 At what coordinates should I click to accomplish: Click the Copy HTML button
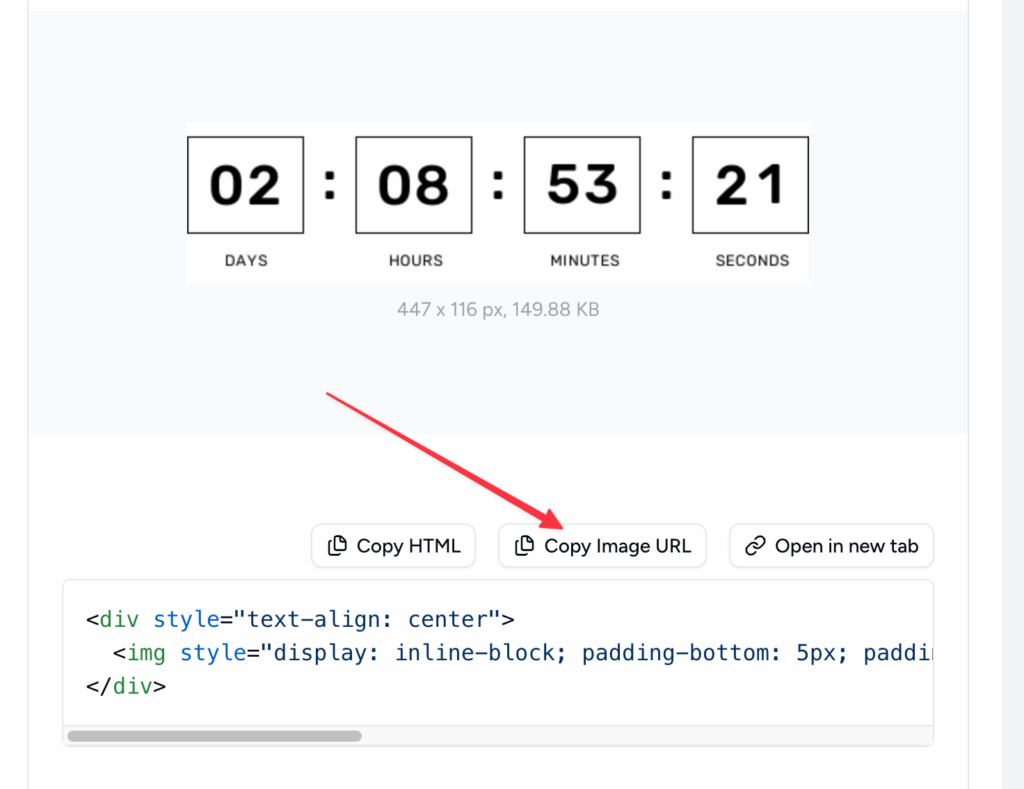click(393, 545)
